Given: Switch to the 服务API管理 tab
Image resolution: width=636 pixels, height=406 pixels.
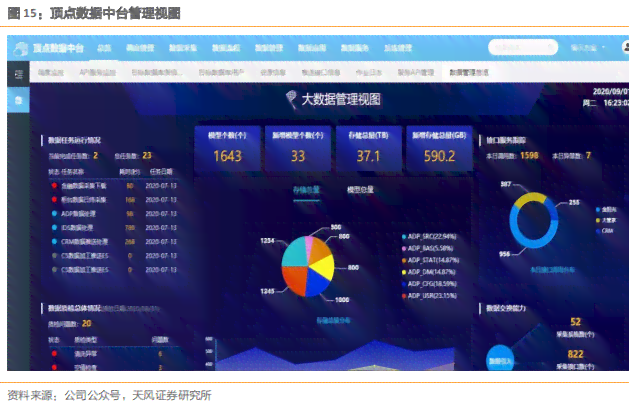Looking at the screenshot, I should click(x=416, y=73).
